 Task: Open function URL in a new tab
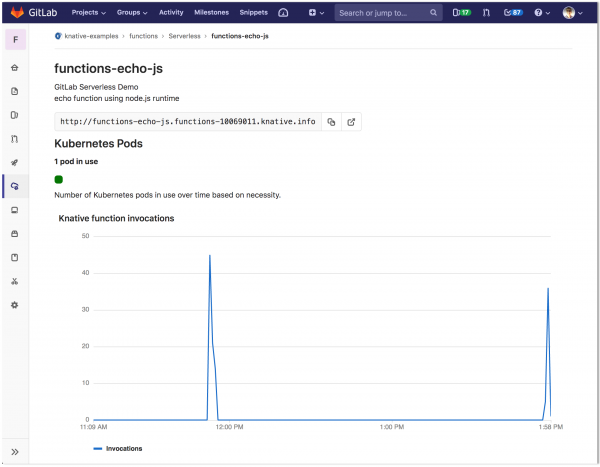tap(351, 122)
